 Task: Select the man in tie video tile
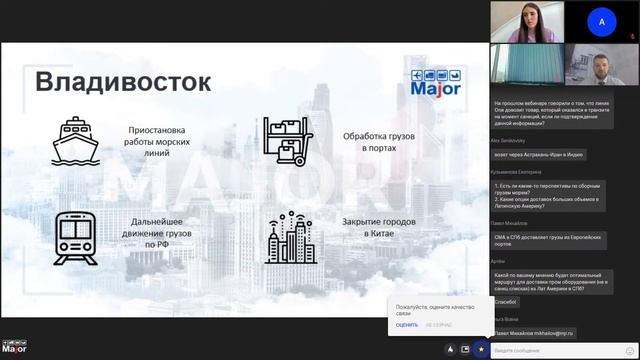[602, 64]
